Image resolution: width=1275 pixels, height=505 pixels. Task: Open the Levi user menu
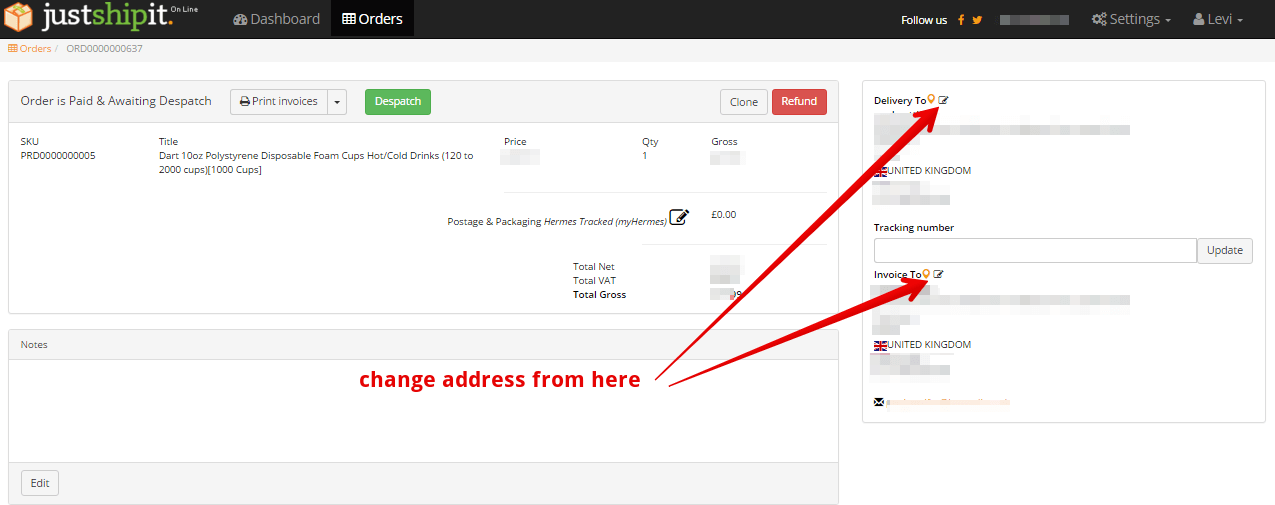(x=1218, y=19)
